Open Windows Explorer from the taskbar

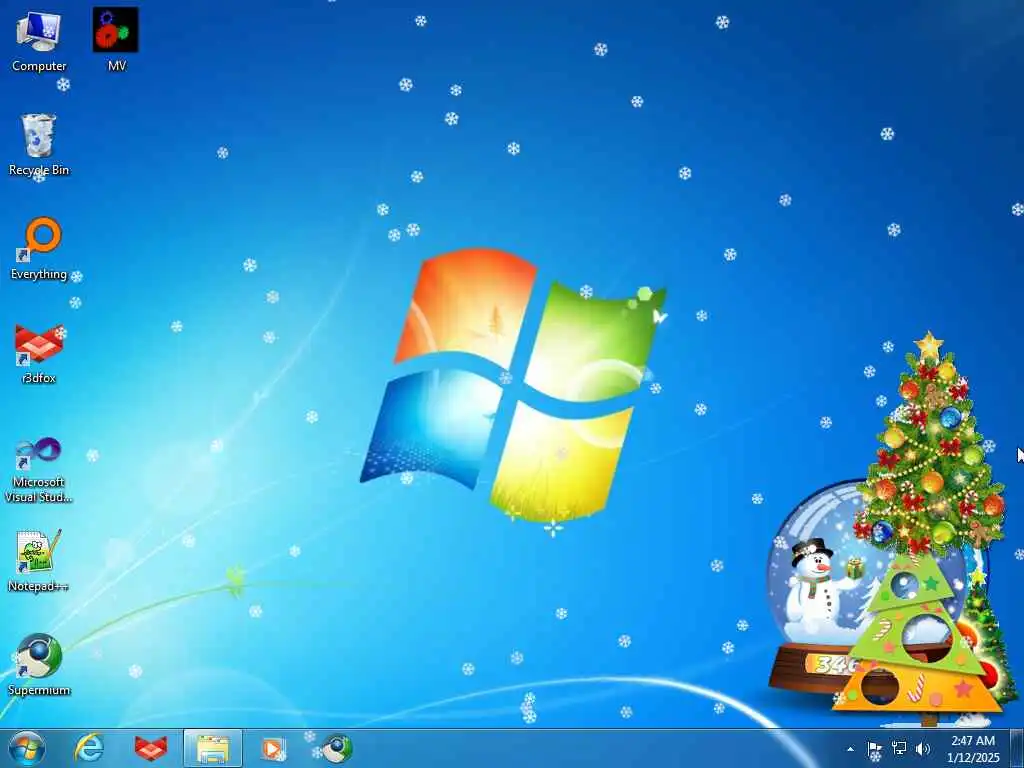click(213, 748)
